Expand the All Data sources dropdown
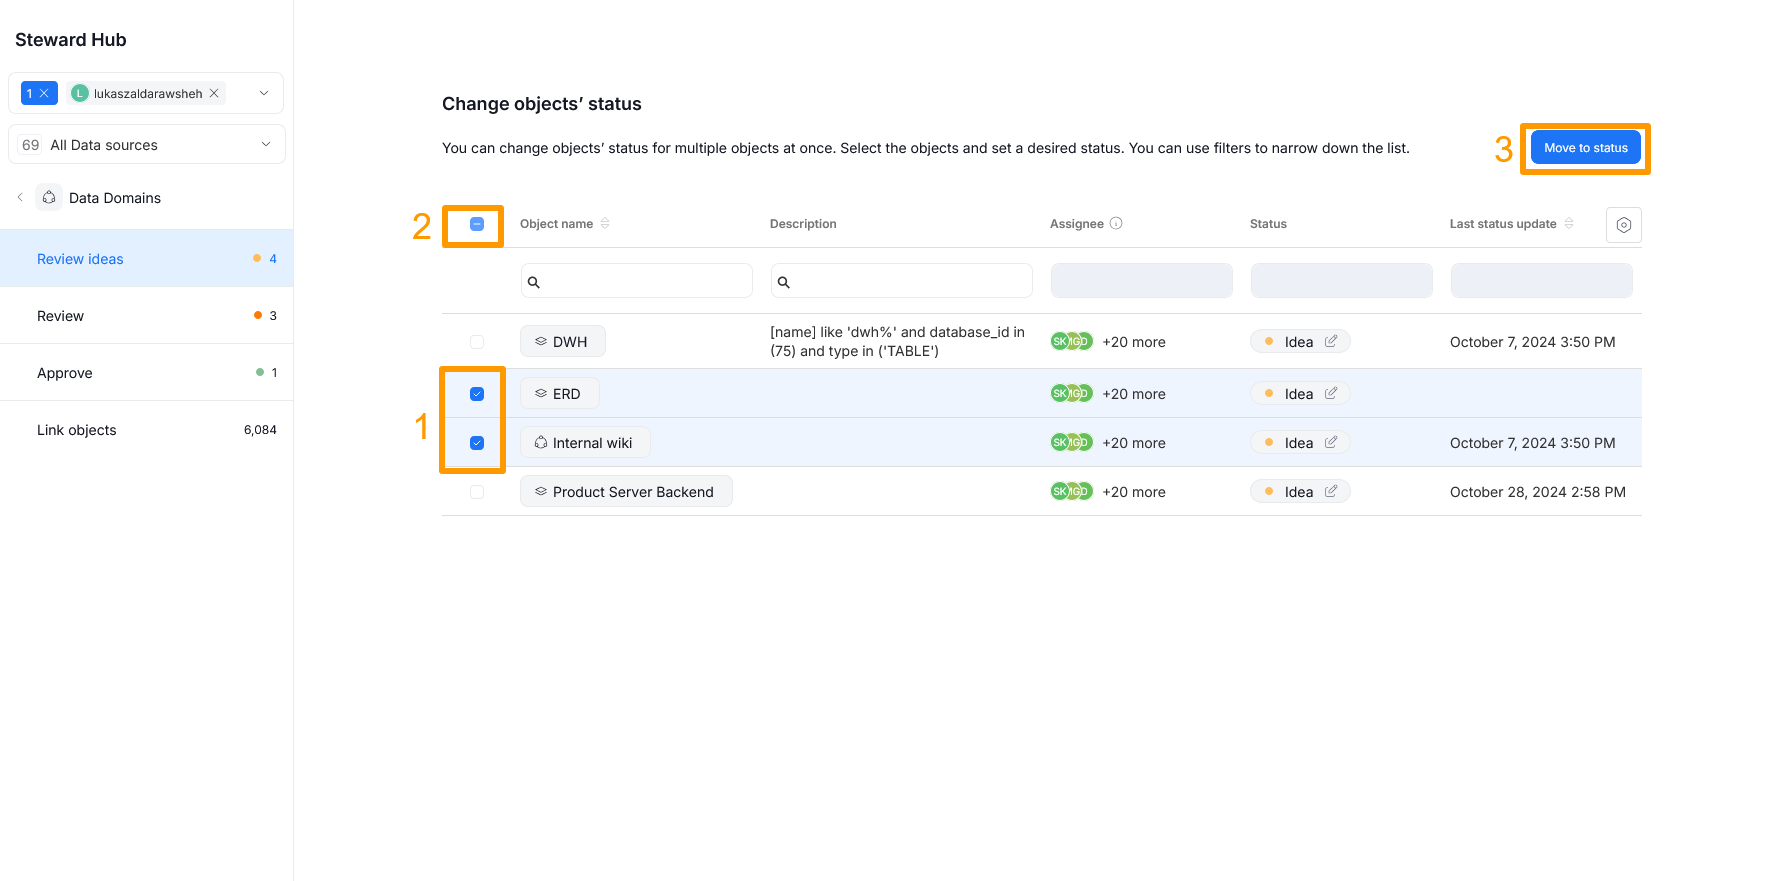 coord(266,144)
